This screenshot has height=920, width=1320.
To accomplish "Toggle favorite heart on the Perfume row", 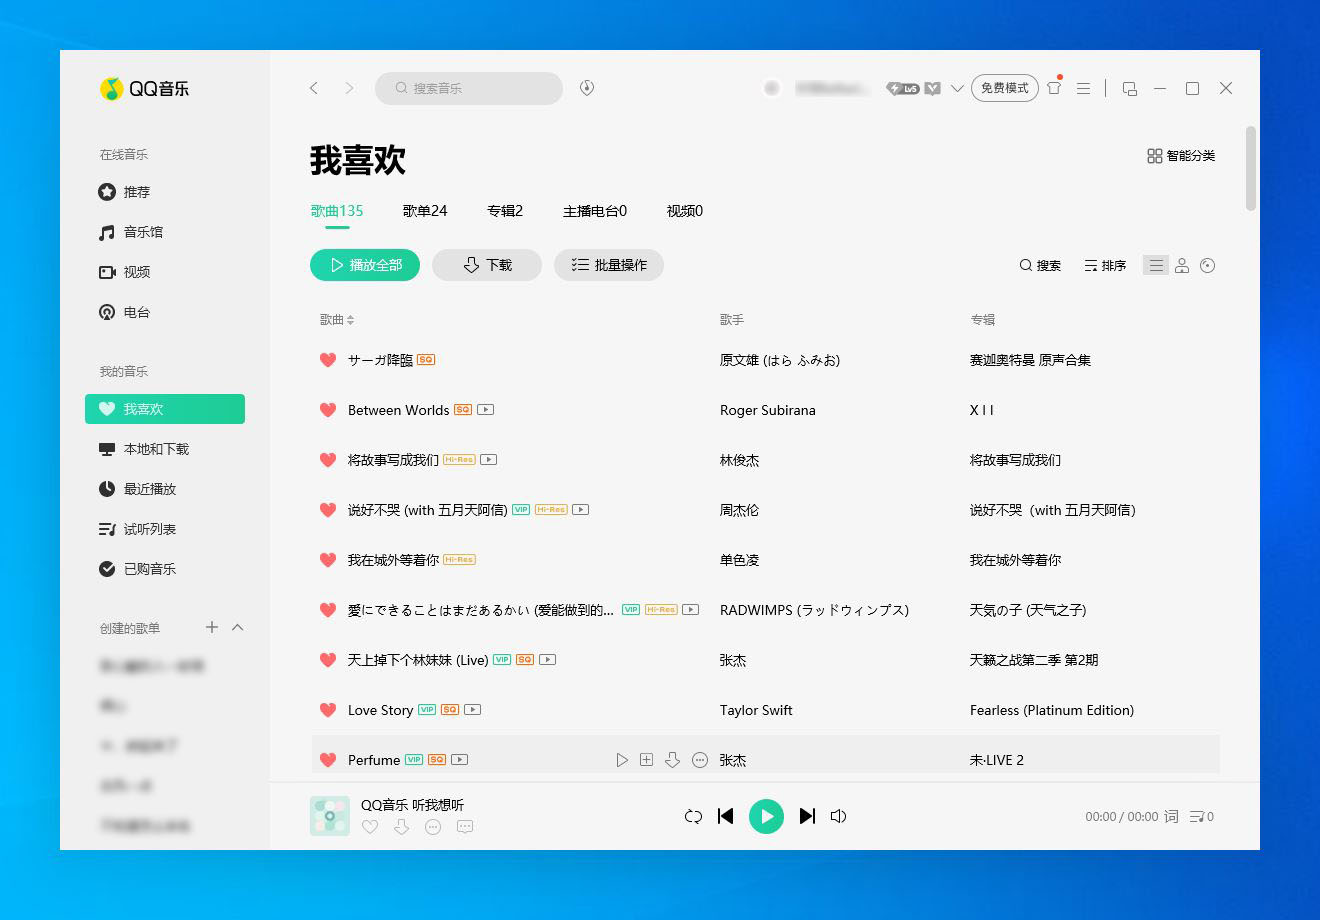I will point(328,759).
